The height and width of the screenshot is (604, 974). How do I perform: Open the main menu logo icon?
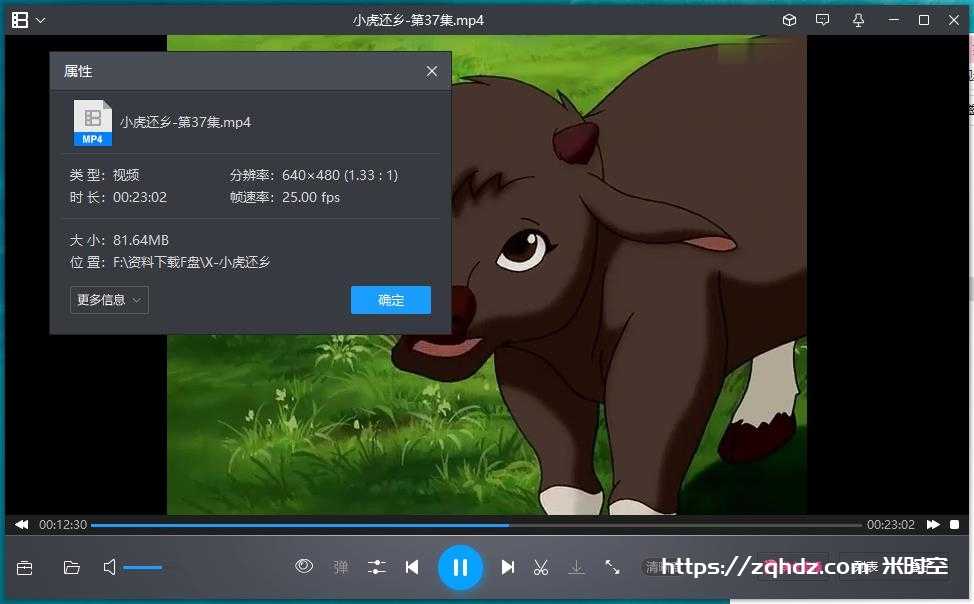[x=20, y=20]
